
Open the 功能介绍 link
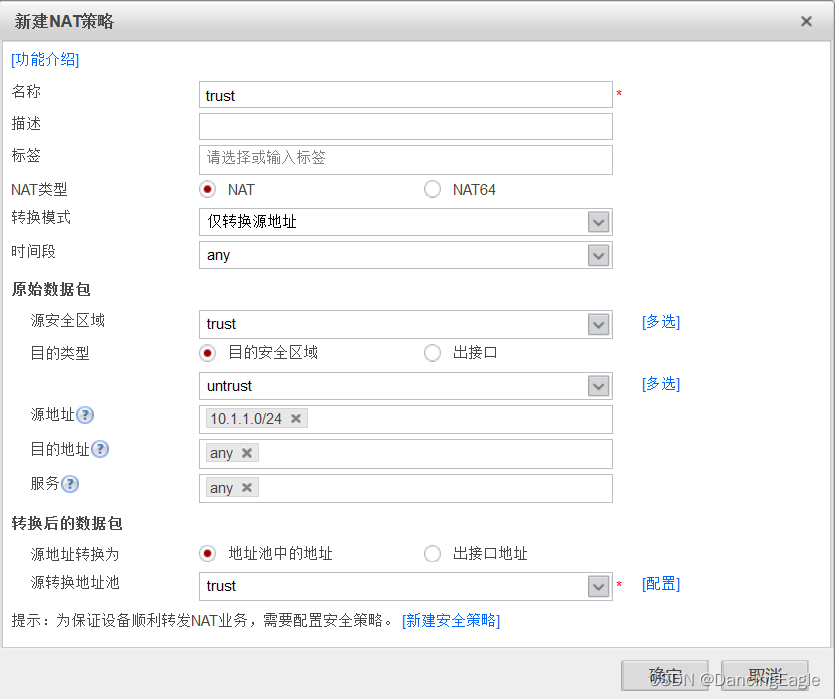45,59
